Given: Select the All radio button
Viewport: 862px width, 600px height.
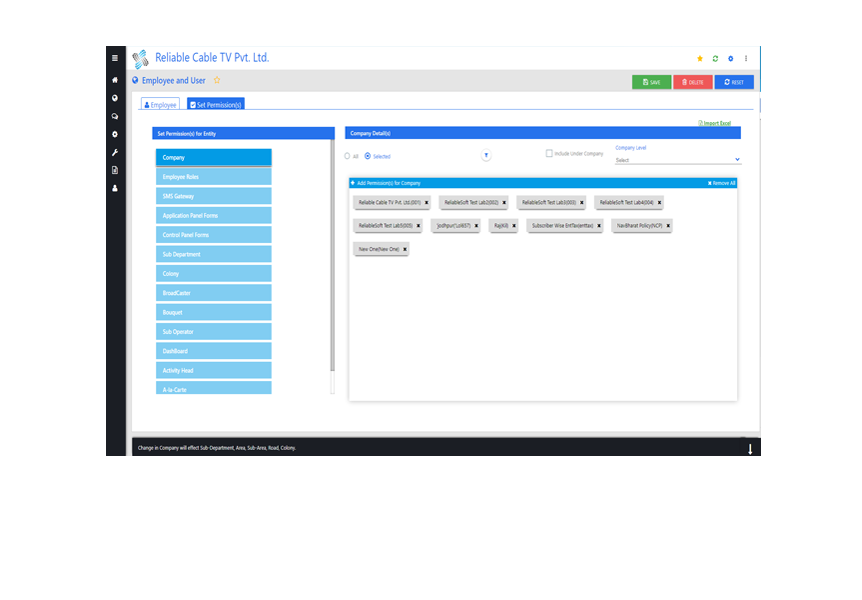Looking at the screenshot, I should coord(347,156).
